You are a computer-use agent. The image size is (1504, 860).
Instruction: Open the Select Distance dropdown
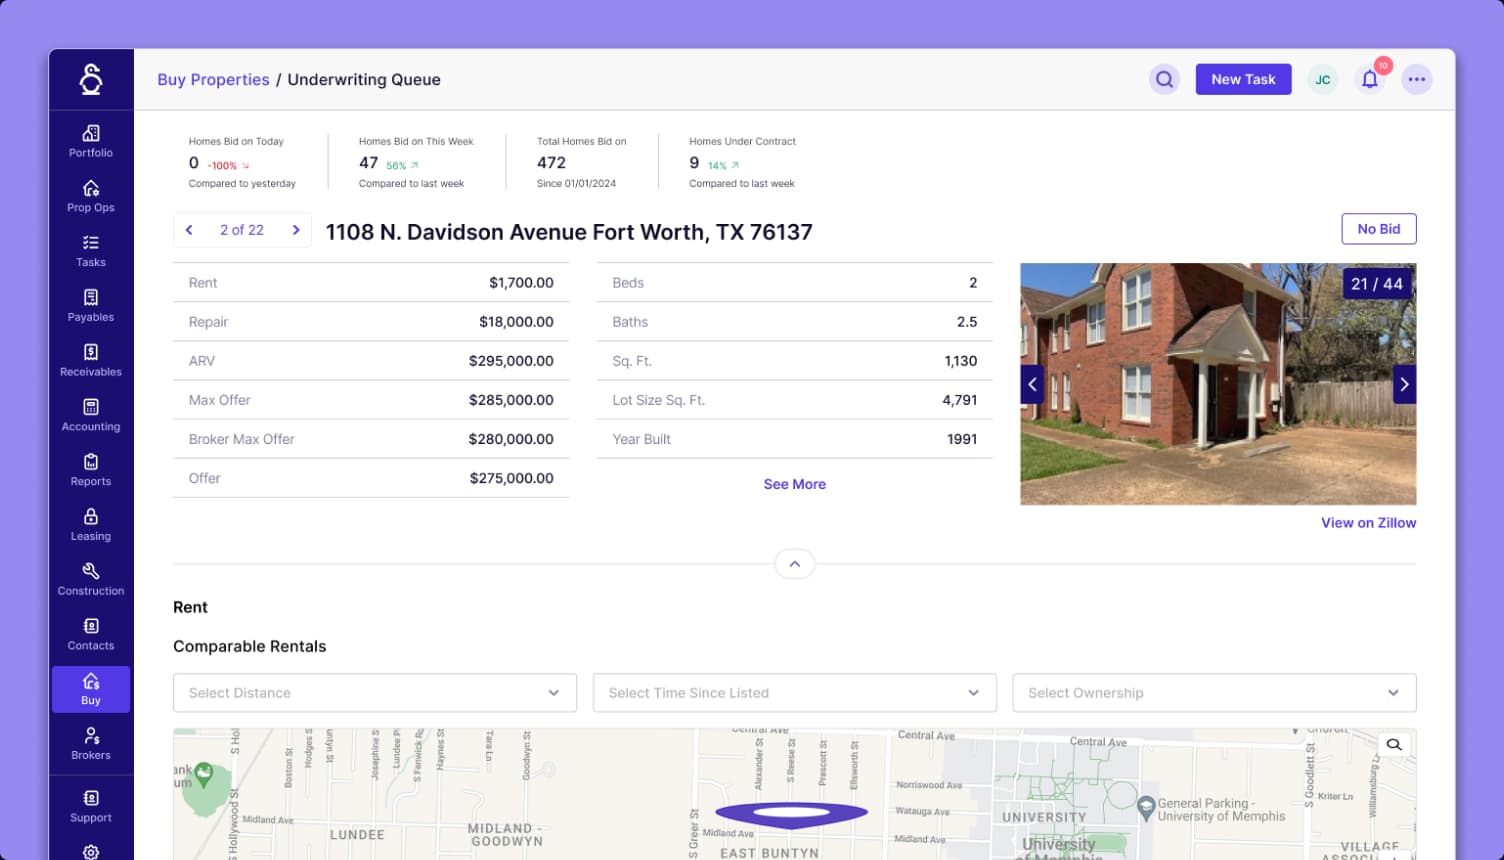[x=375, y=692]
